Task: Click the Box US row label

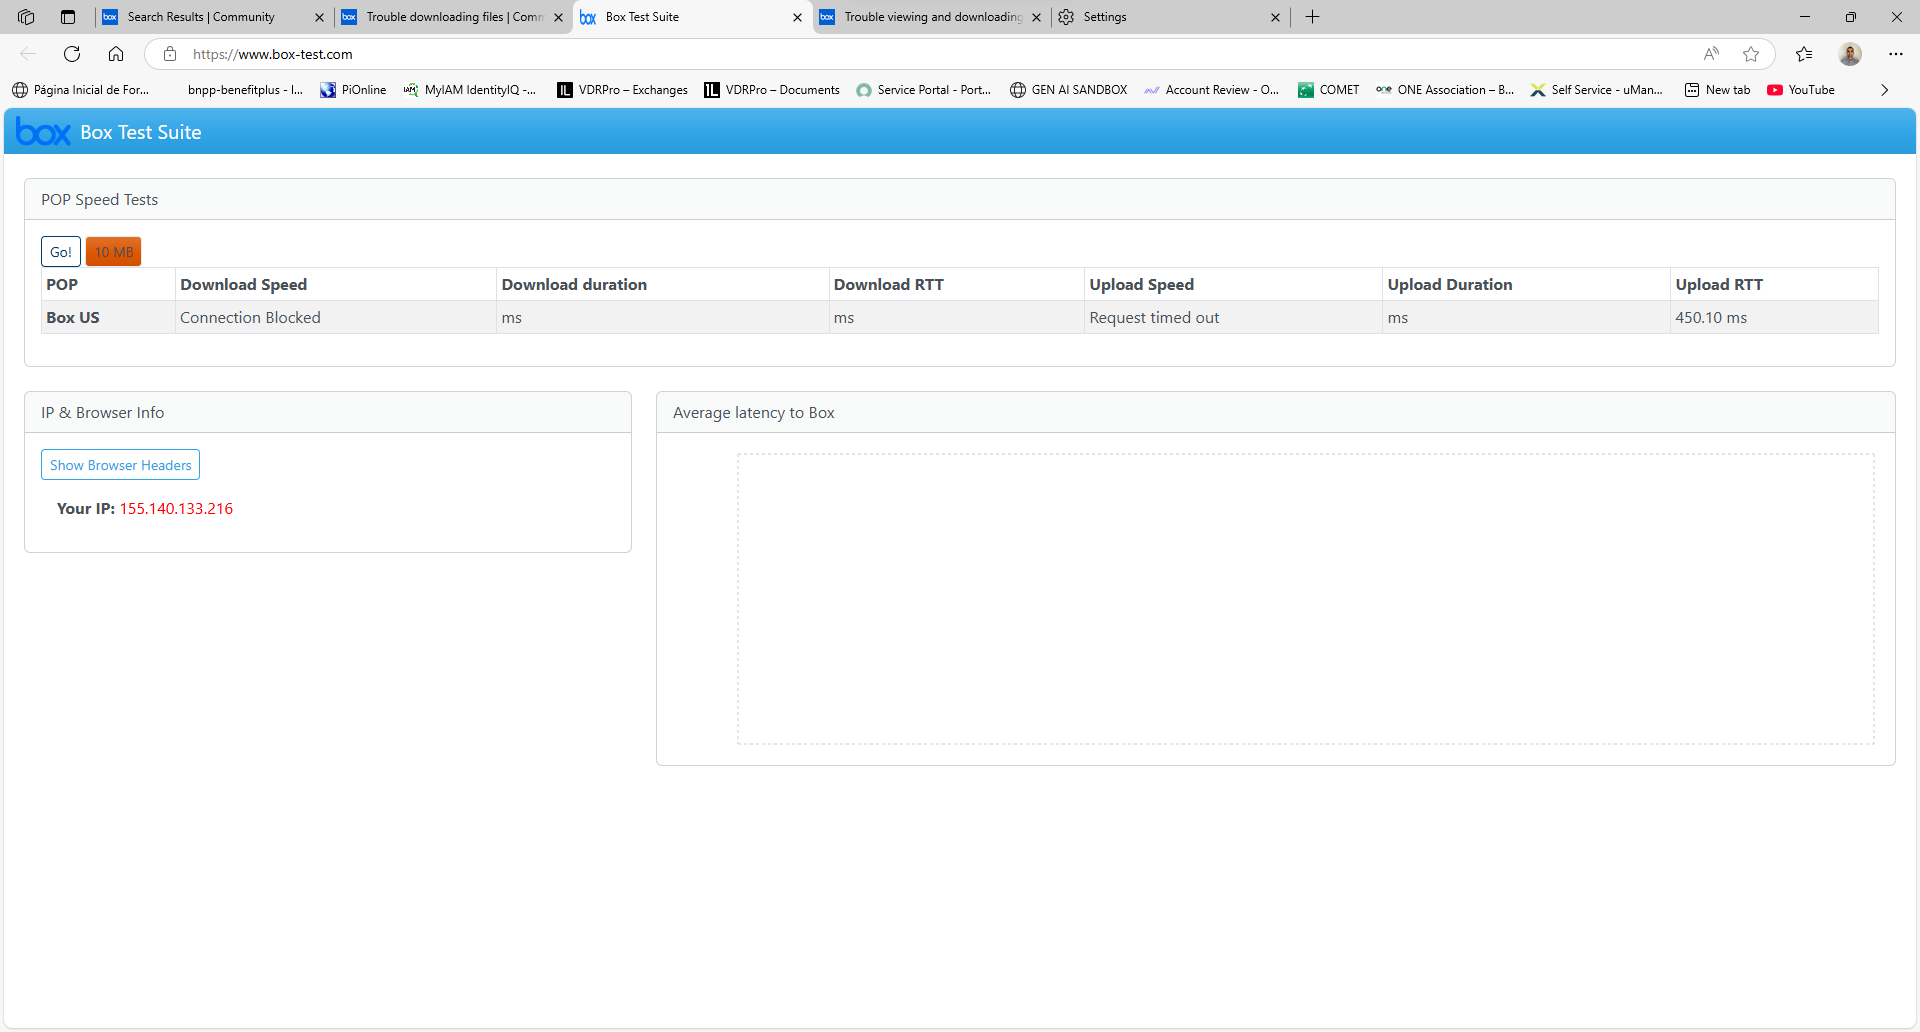Action: point(73,317)
